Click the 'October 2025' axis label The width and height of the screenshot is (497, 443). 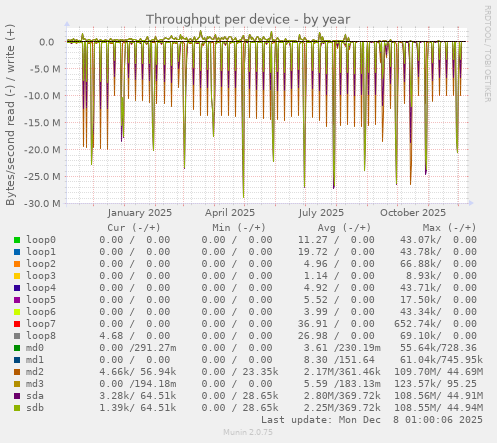(x=413, y=213)
